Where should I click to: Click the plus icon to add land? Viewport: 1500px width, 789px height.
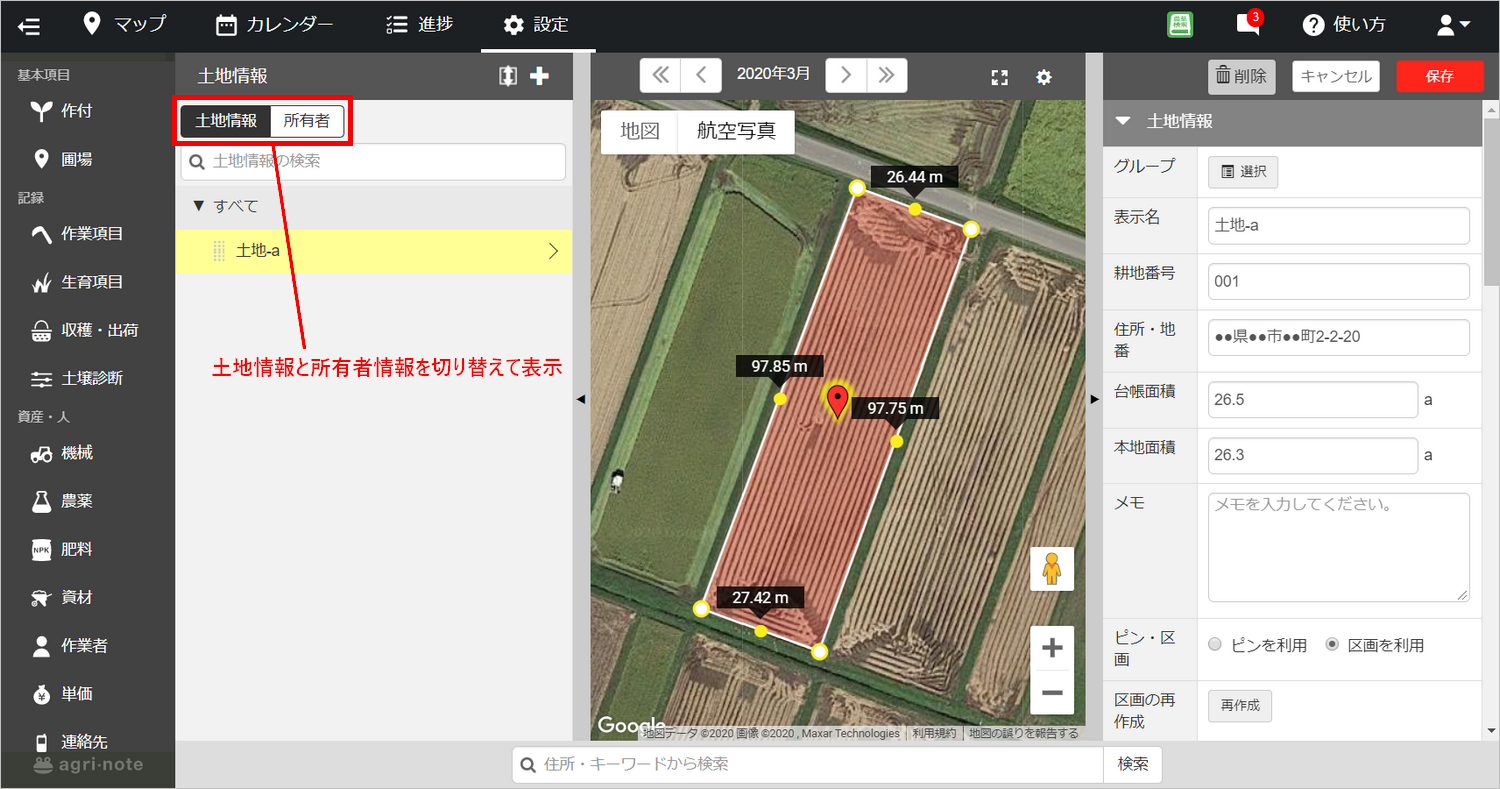pyautogui.click(x=539, y=76)
